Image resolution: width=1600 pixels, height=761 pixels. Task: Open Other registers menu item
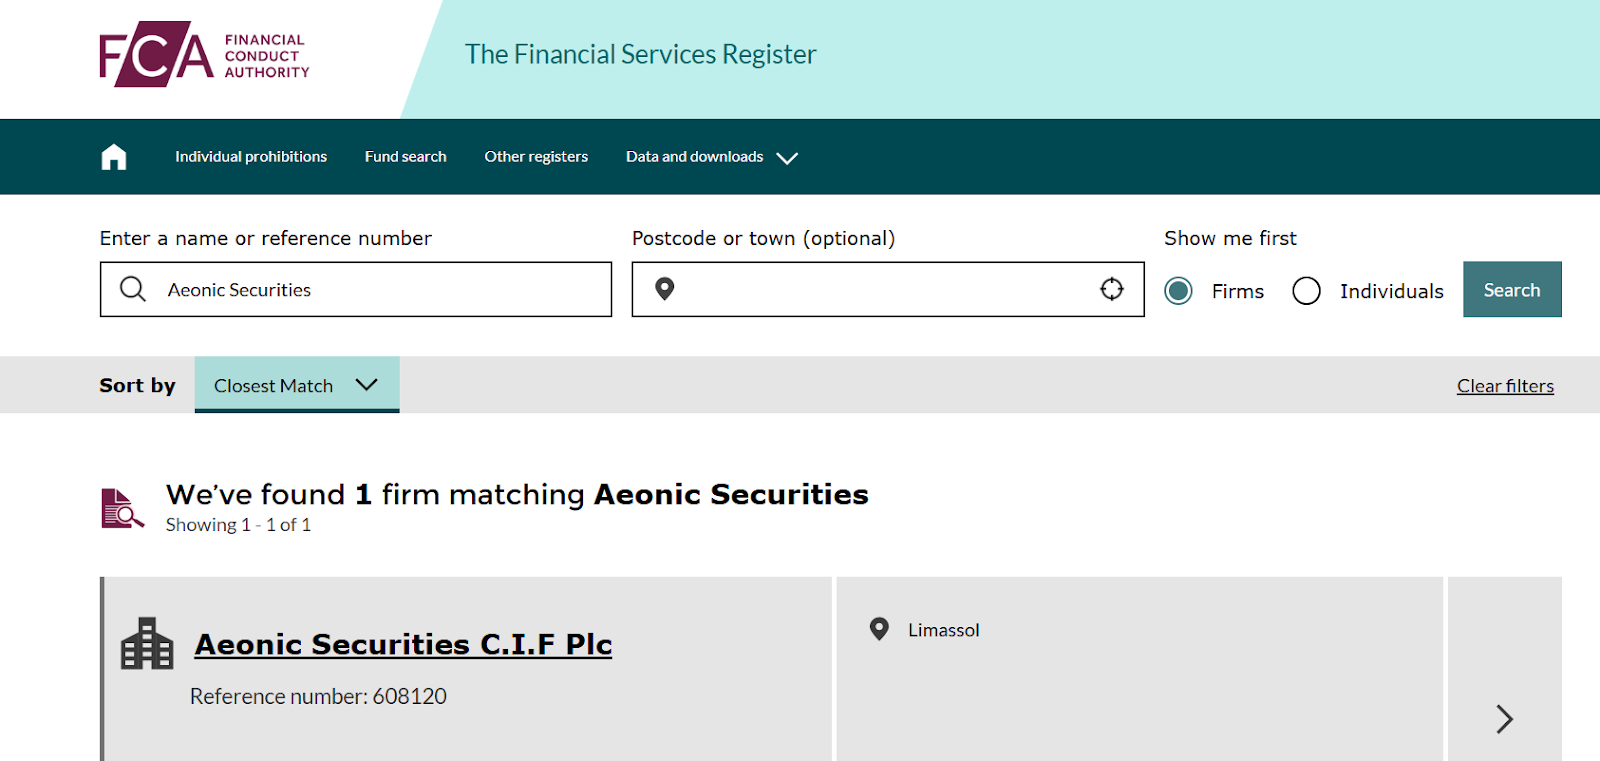coord(536,157)
